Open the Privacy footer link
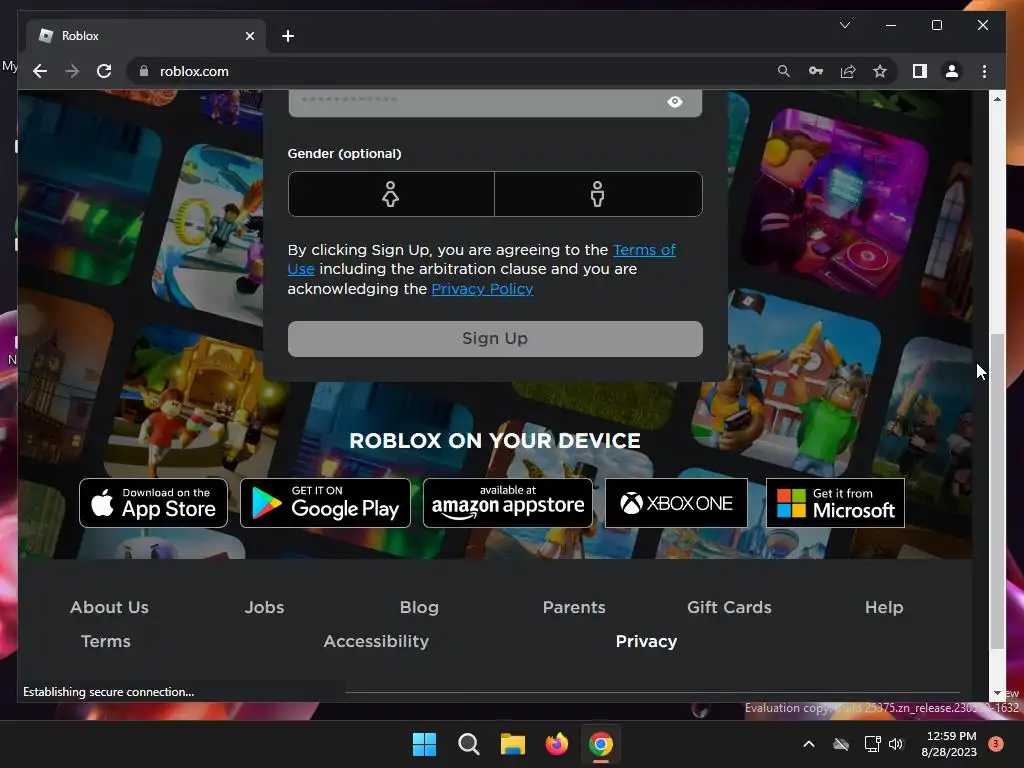This screenshot has height=768, width=1024. tap(646, 641)
